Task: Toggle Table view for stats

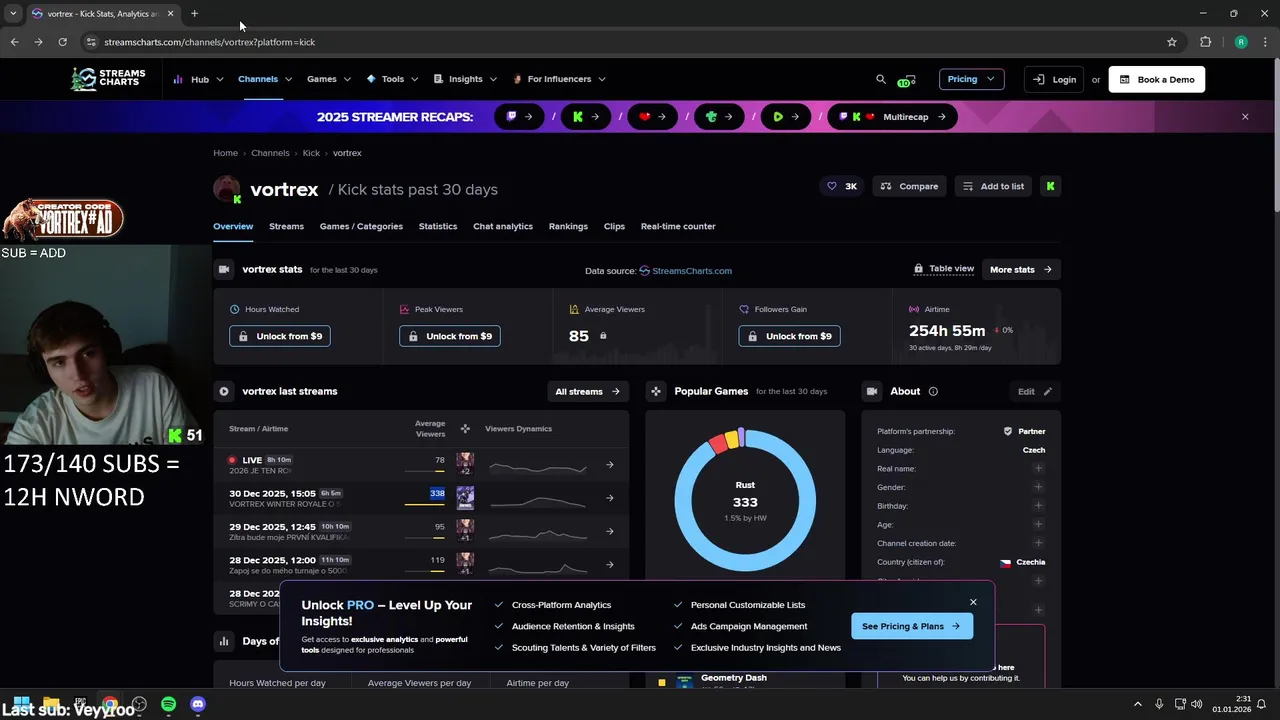Action: 944,269
